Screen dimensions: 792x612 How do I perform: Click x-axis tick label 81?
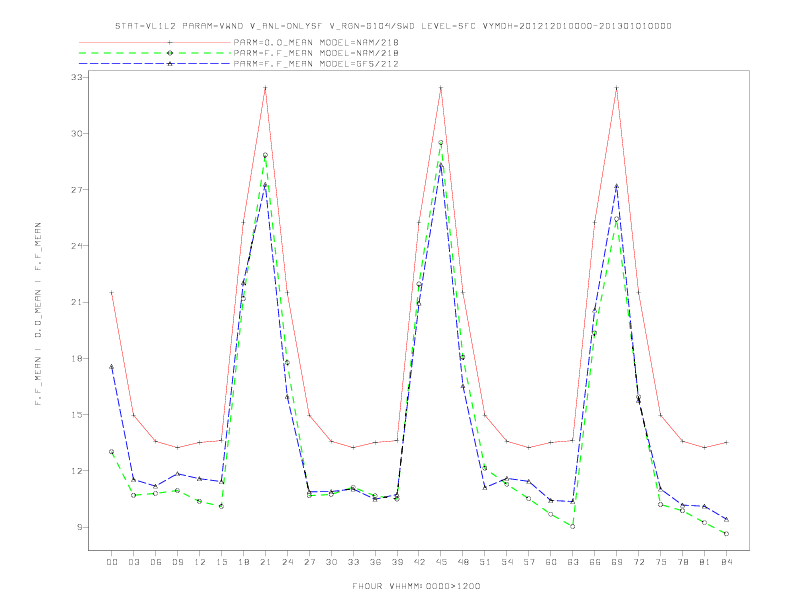pos(705,562)
